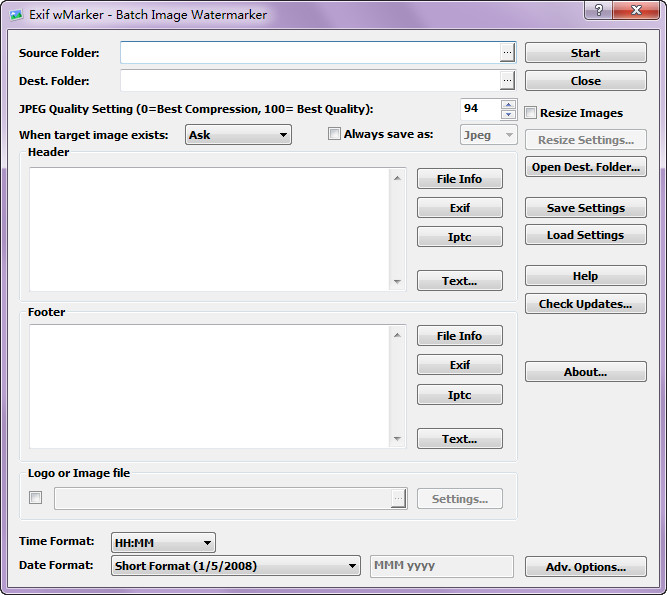This screenshot has height=595, width=667.
Task: Open Adv. Options button
Action: pos(586,567)
